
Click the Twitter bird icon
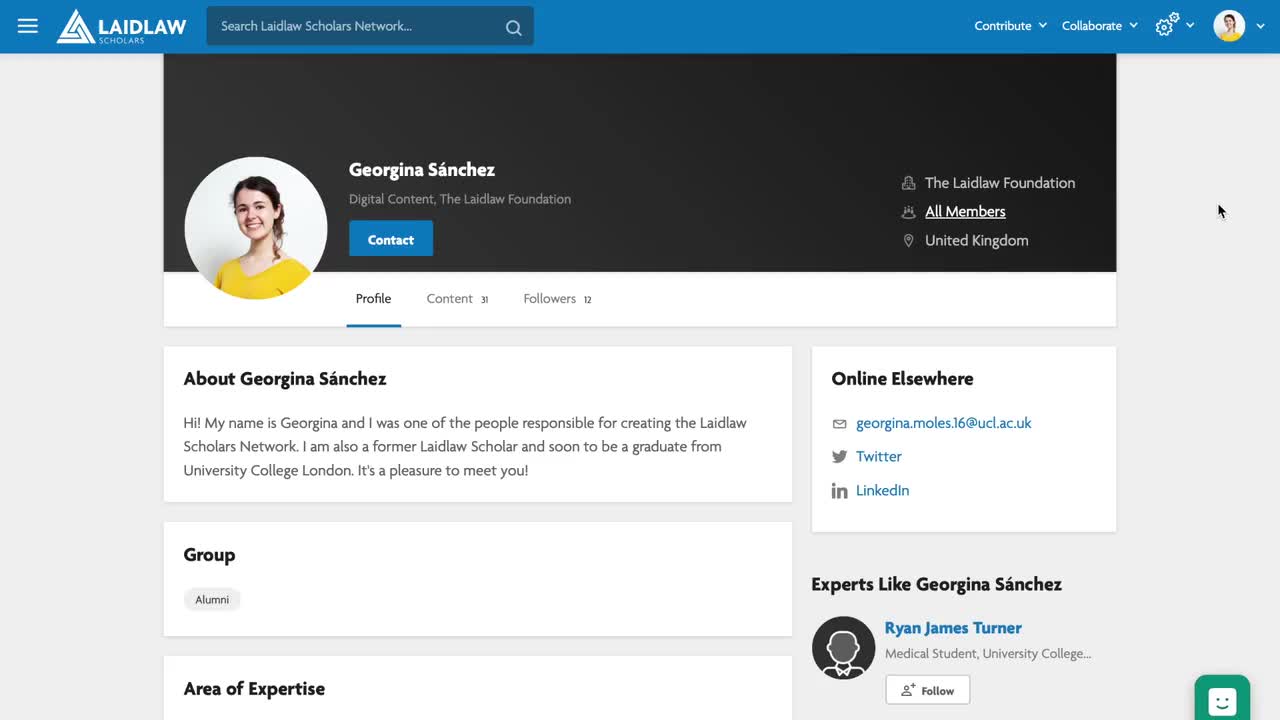(839, 456)
